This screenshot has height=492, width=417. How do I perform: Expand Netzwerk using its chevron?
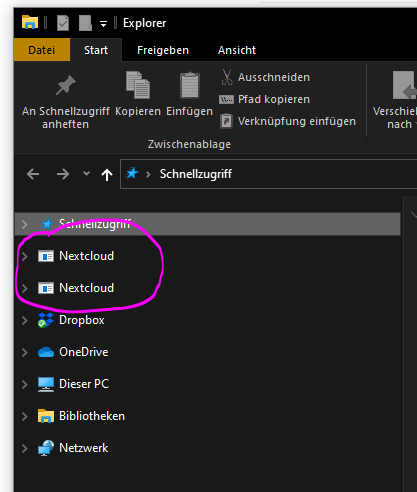25,448
